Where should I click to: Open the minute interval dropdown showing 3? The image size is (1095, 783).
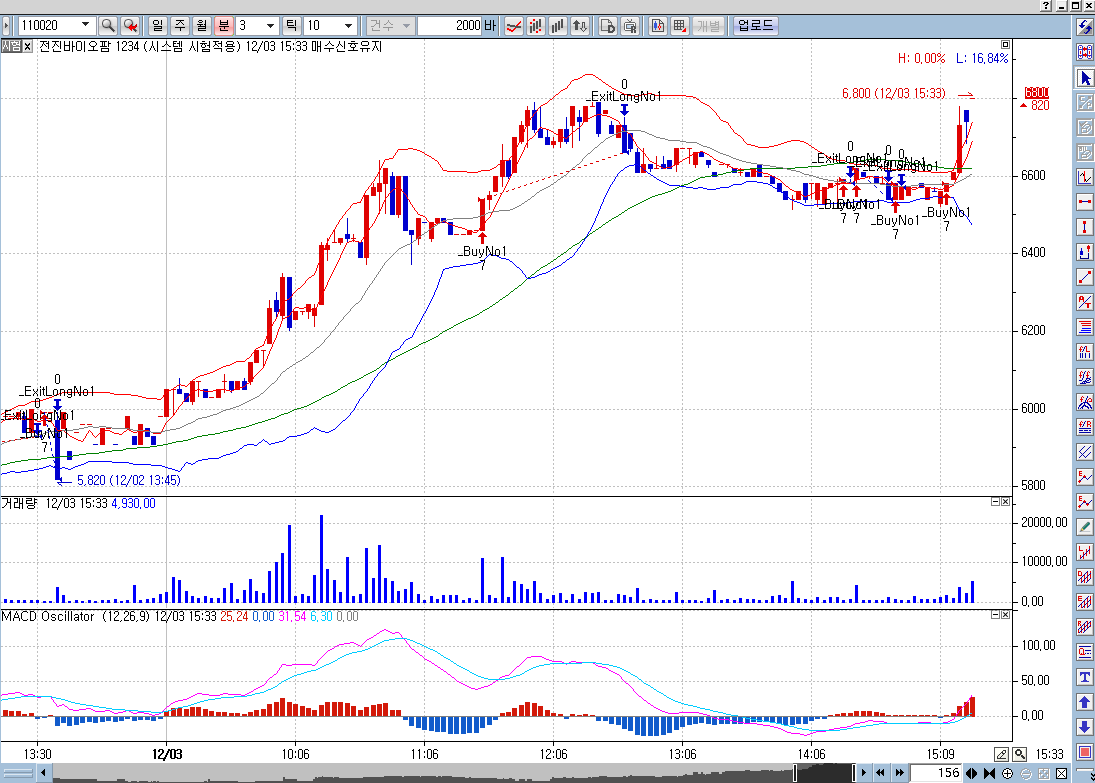tap(271, 25)
